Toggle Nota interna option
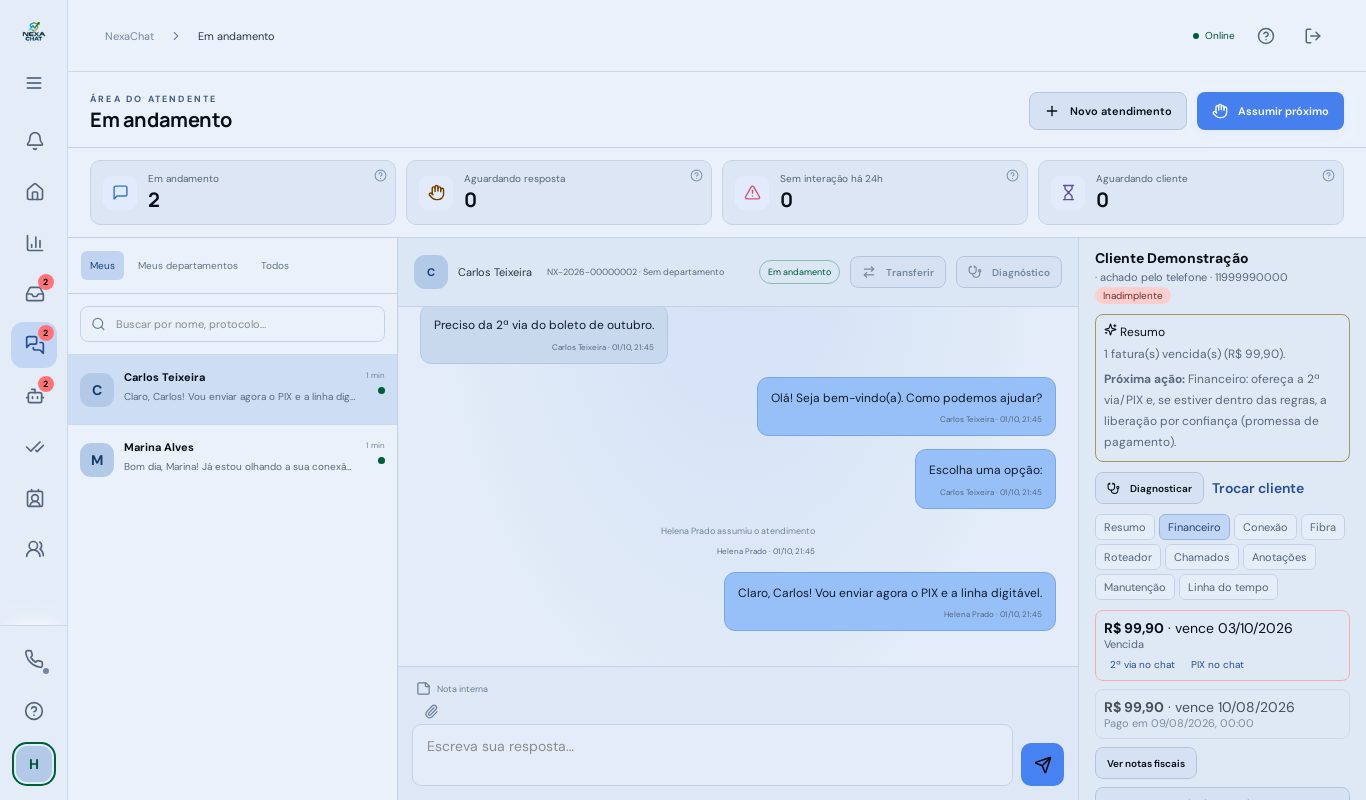This screenshot has width=1366, height=800. tap(452, 688)
